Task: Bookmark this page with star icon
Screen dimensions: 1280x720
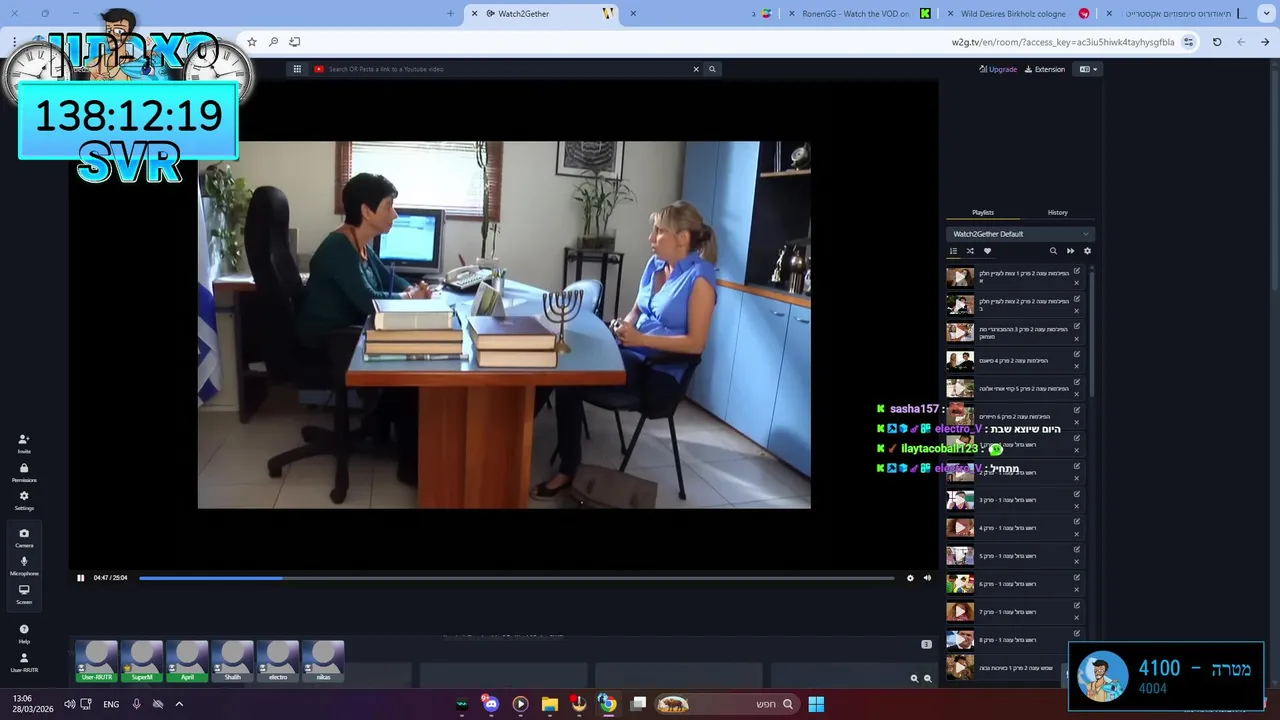Action: pyautogui.click(x=252, y=42)
